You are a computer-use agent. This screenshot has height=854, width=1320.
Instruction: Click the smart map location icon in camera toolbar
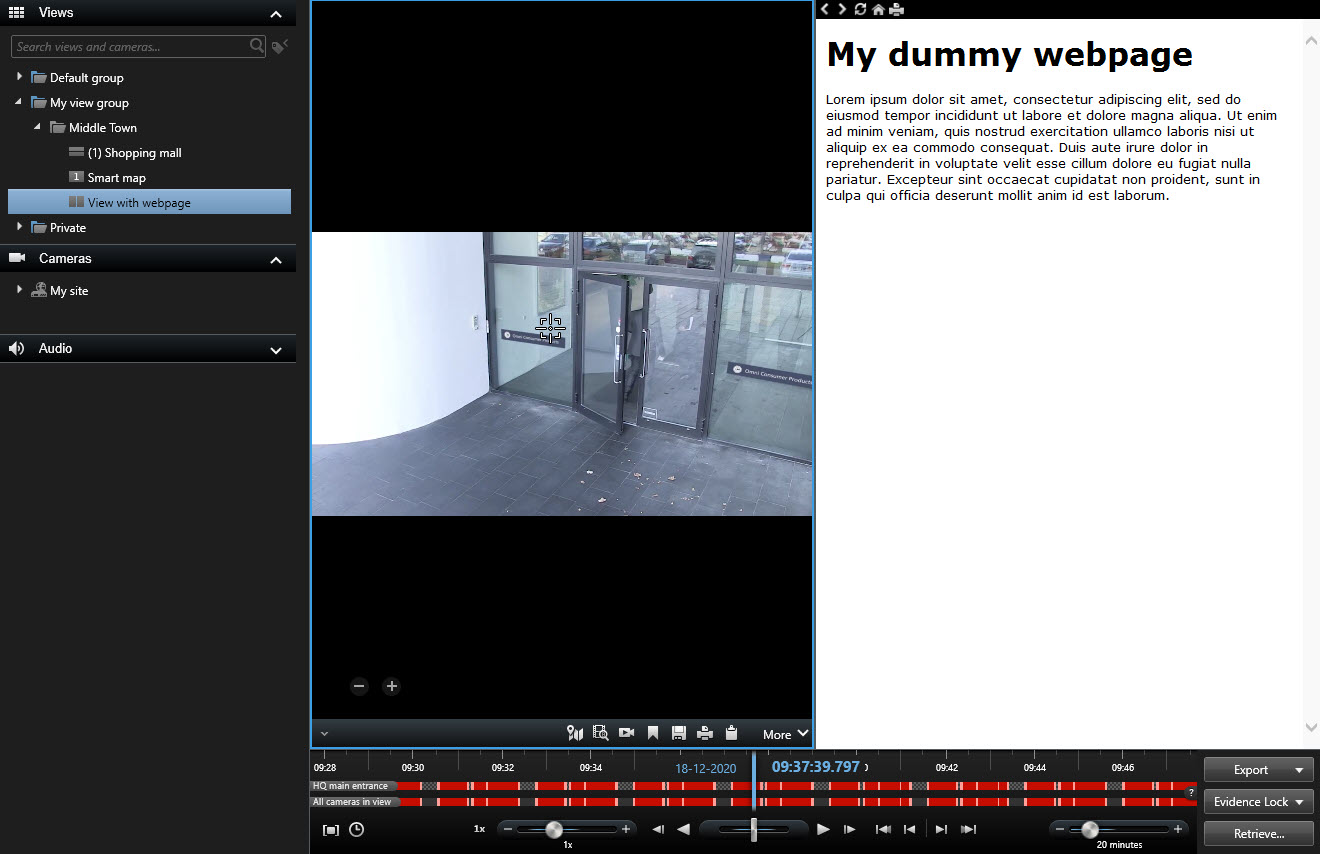click(x=574, y=733)
